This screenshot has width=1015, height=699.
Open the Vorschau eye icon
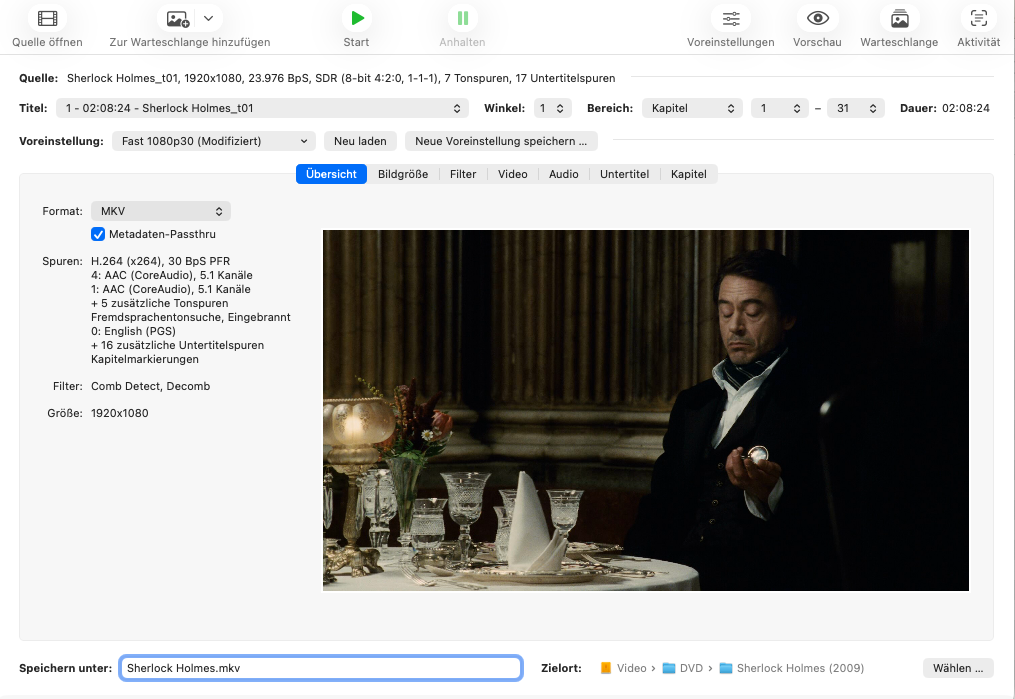(x=818, y=19)
